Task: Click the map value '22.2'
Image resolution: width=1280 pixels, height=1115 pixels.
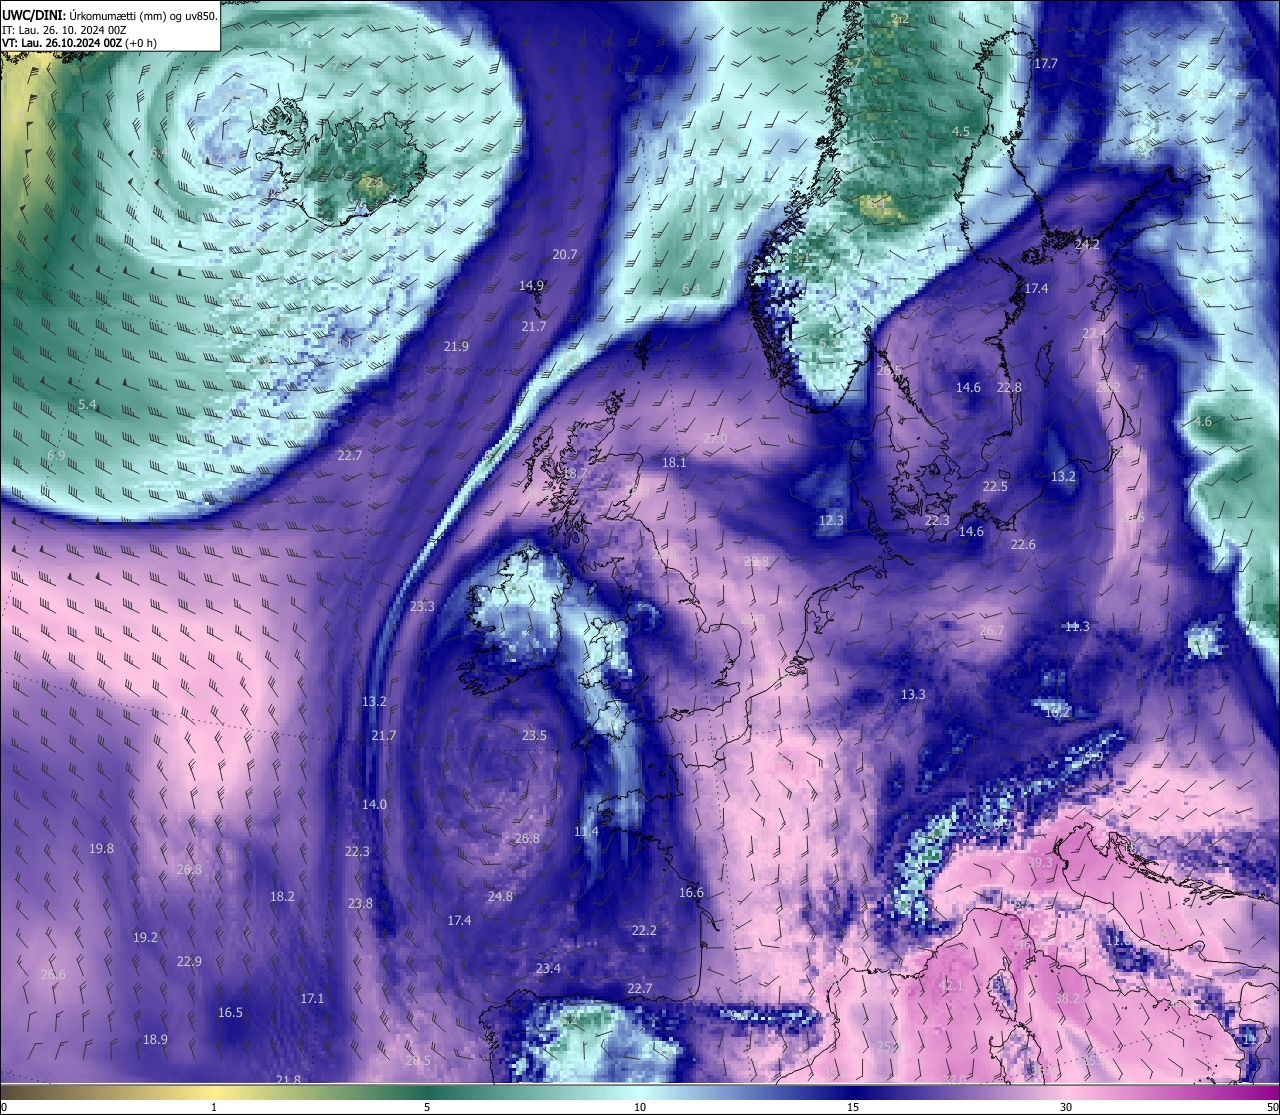Action: point(644,931)
